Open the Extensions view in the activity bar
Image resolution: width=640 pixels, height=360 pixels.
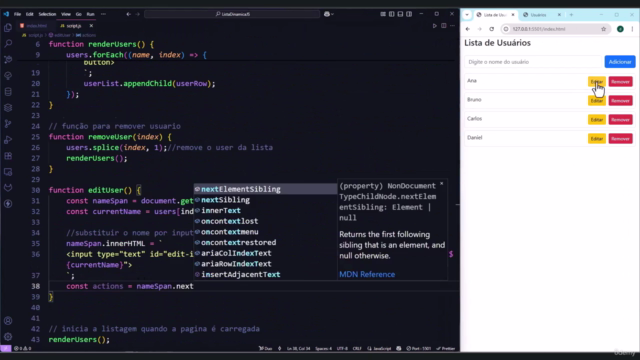coord(8,156)
